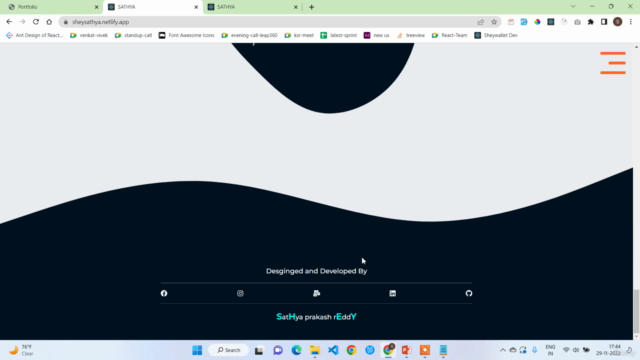
Task: Click the share page icon in address bar
Action: [480, 22]
